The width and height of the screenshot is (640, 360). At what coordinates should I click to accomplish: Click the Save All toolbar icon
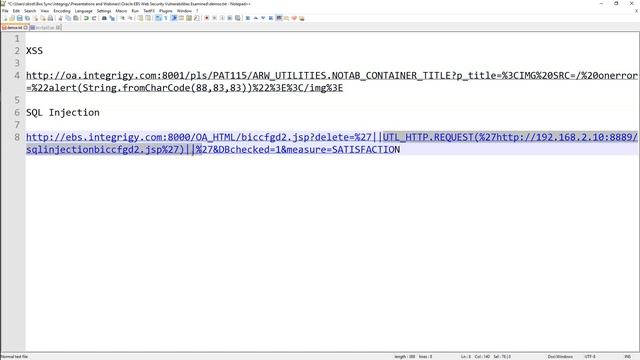click(27, 18)
